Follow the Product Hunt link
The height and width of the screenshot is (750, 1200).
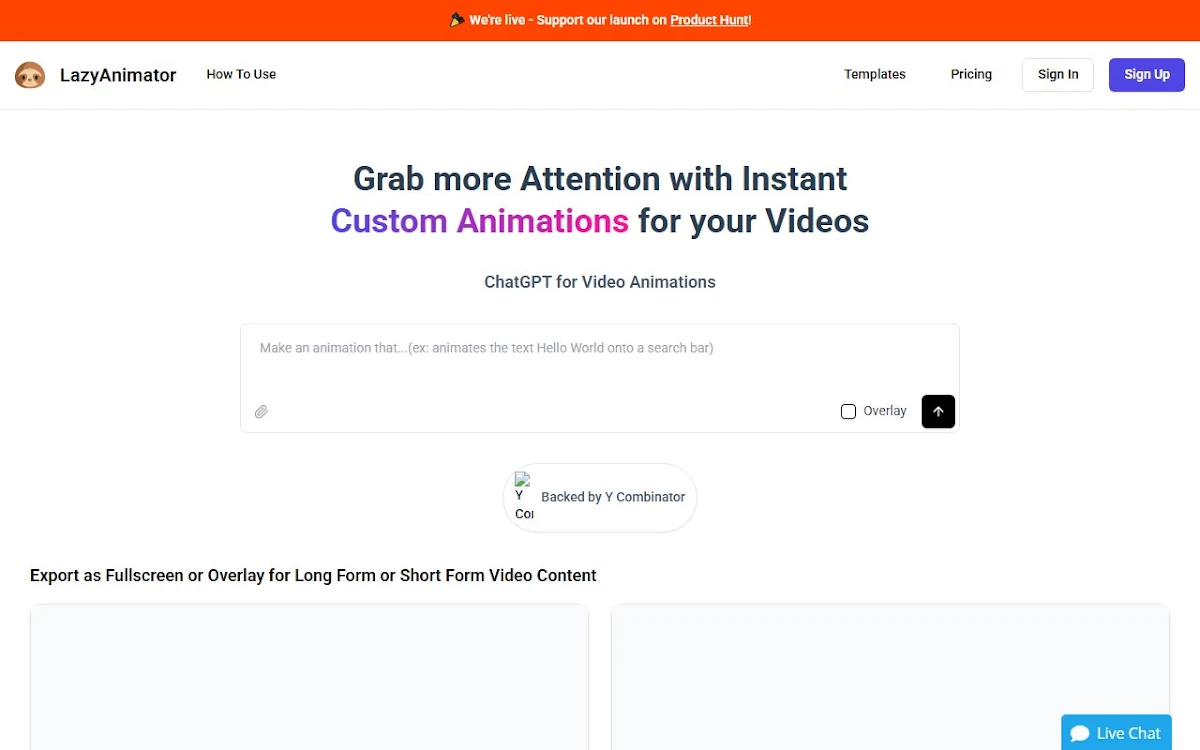709,20
